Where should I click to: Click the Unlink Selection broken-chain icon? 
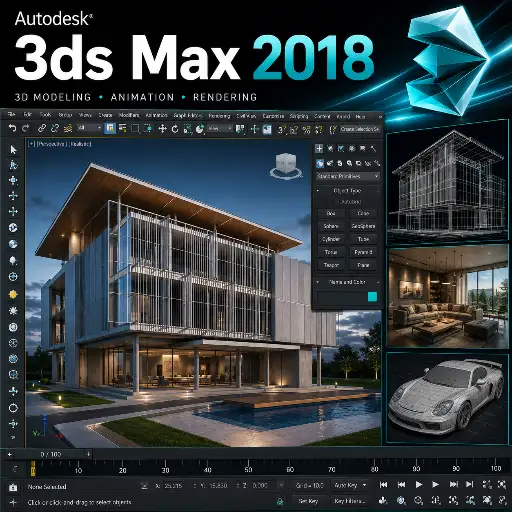[x=55, y=128]
